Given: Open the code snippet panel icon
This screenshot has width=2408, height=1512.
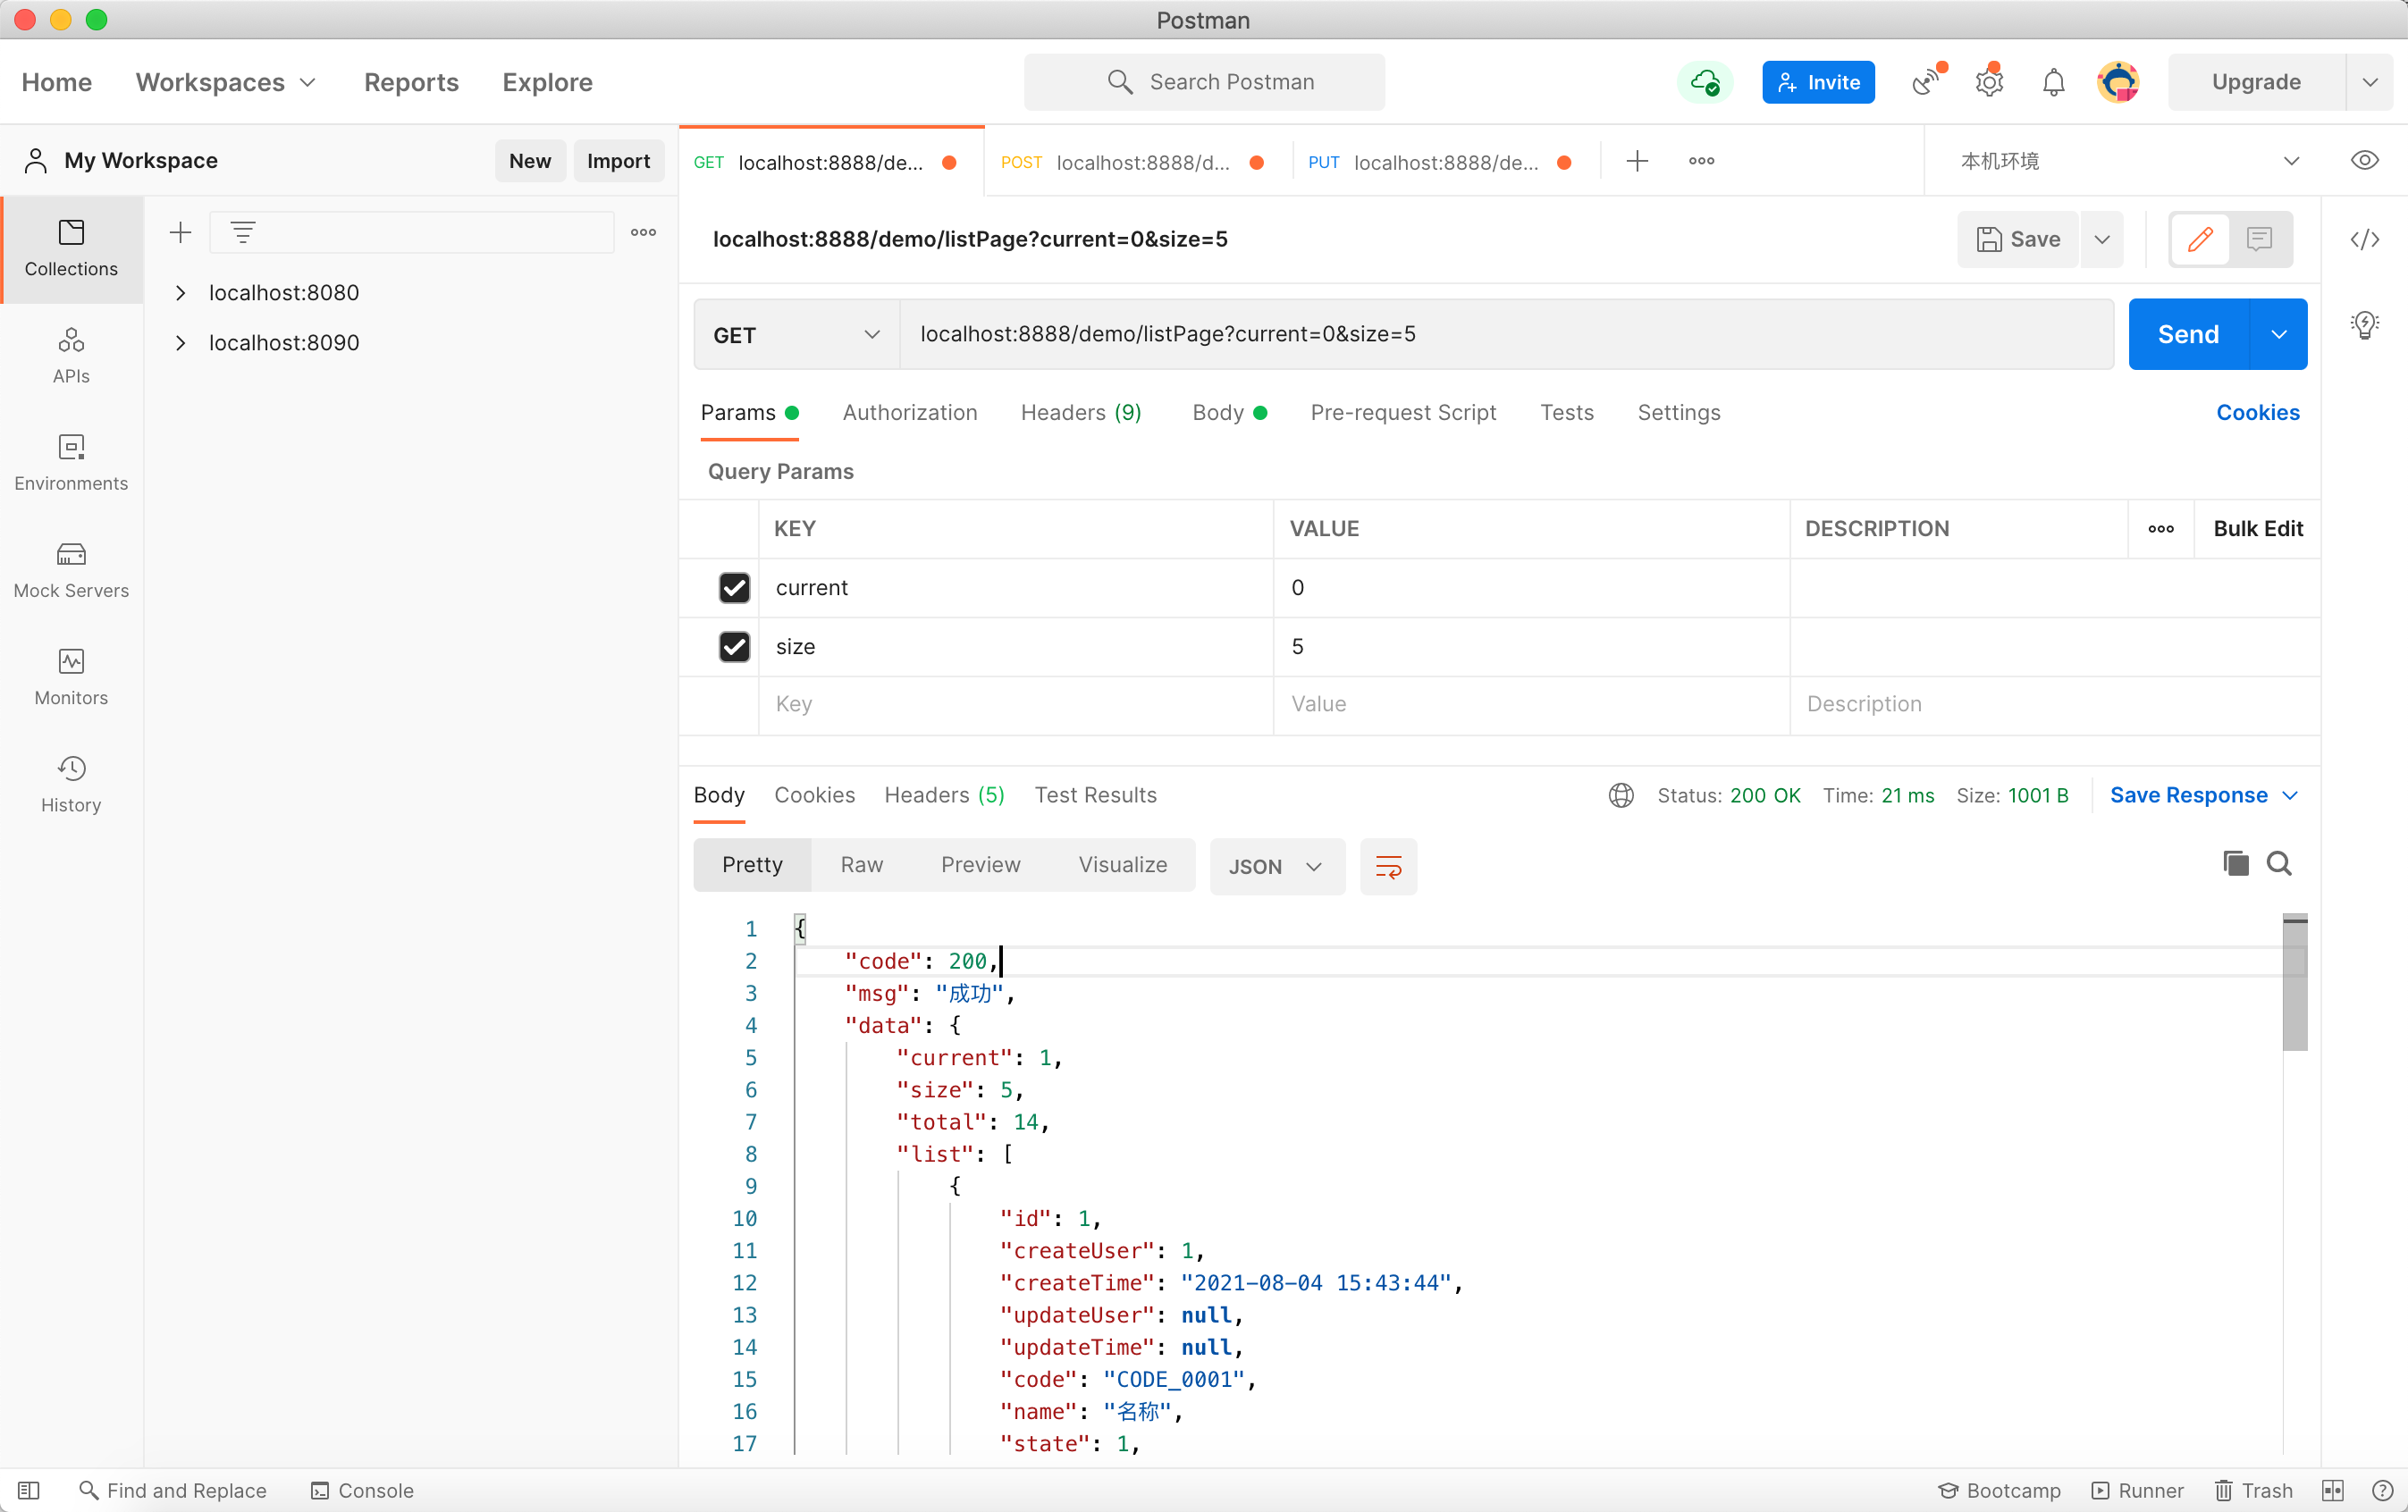Looking at the screenshot, I should [x=2364, y=239].
